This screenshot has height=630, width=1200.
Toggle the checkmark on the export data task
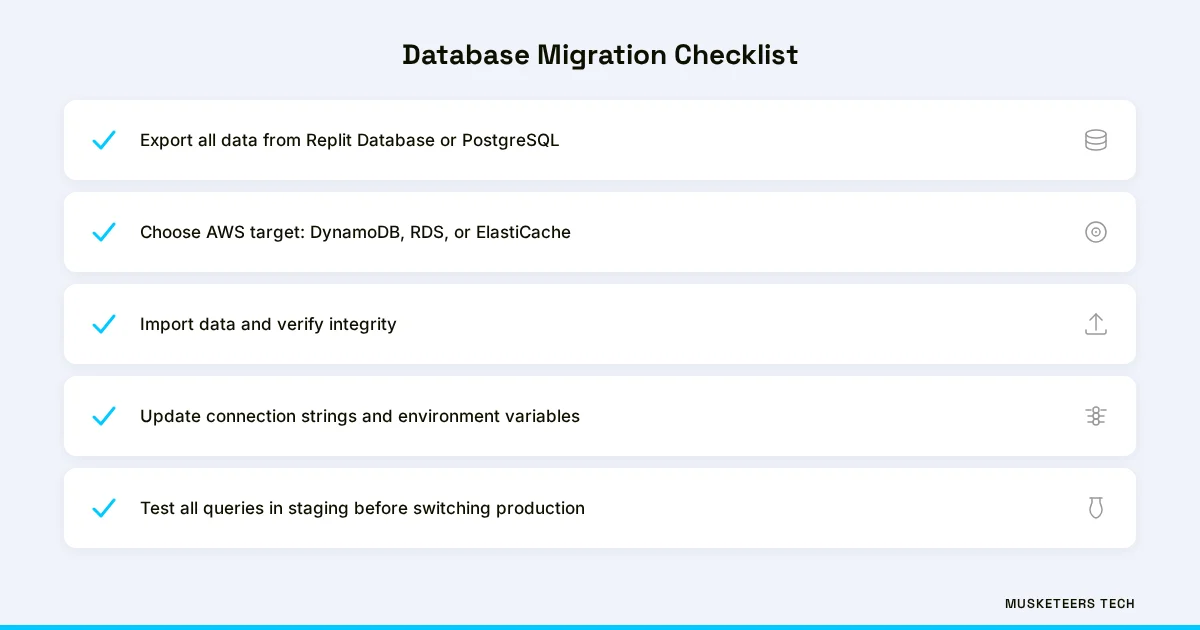click(x=104, y=140)
